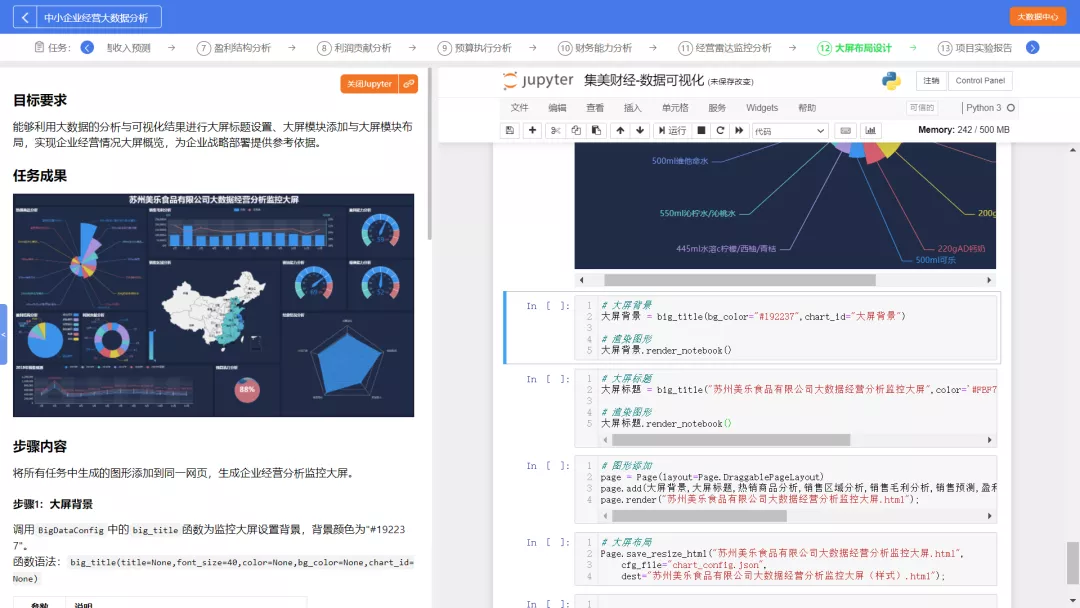Insert a cell below with plus icon
Image resolution: width=1080 pixels, height=608 pixels.
pyautogui.click(x=532, y=130)
